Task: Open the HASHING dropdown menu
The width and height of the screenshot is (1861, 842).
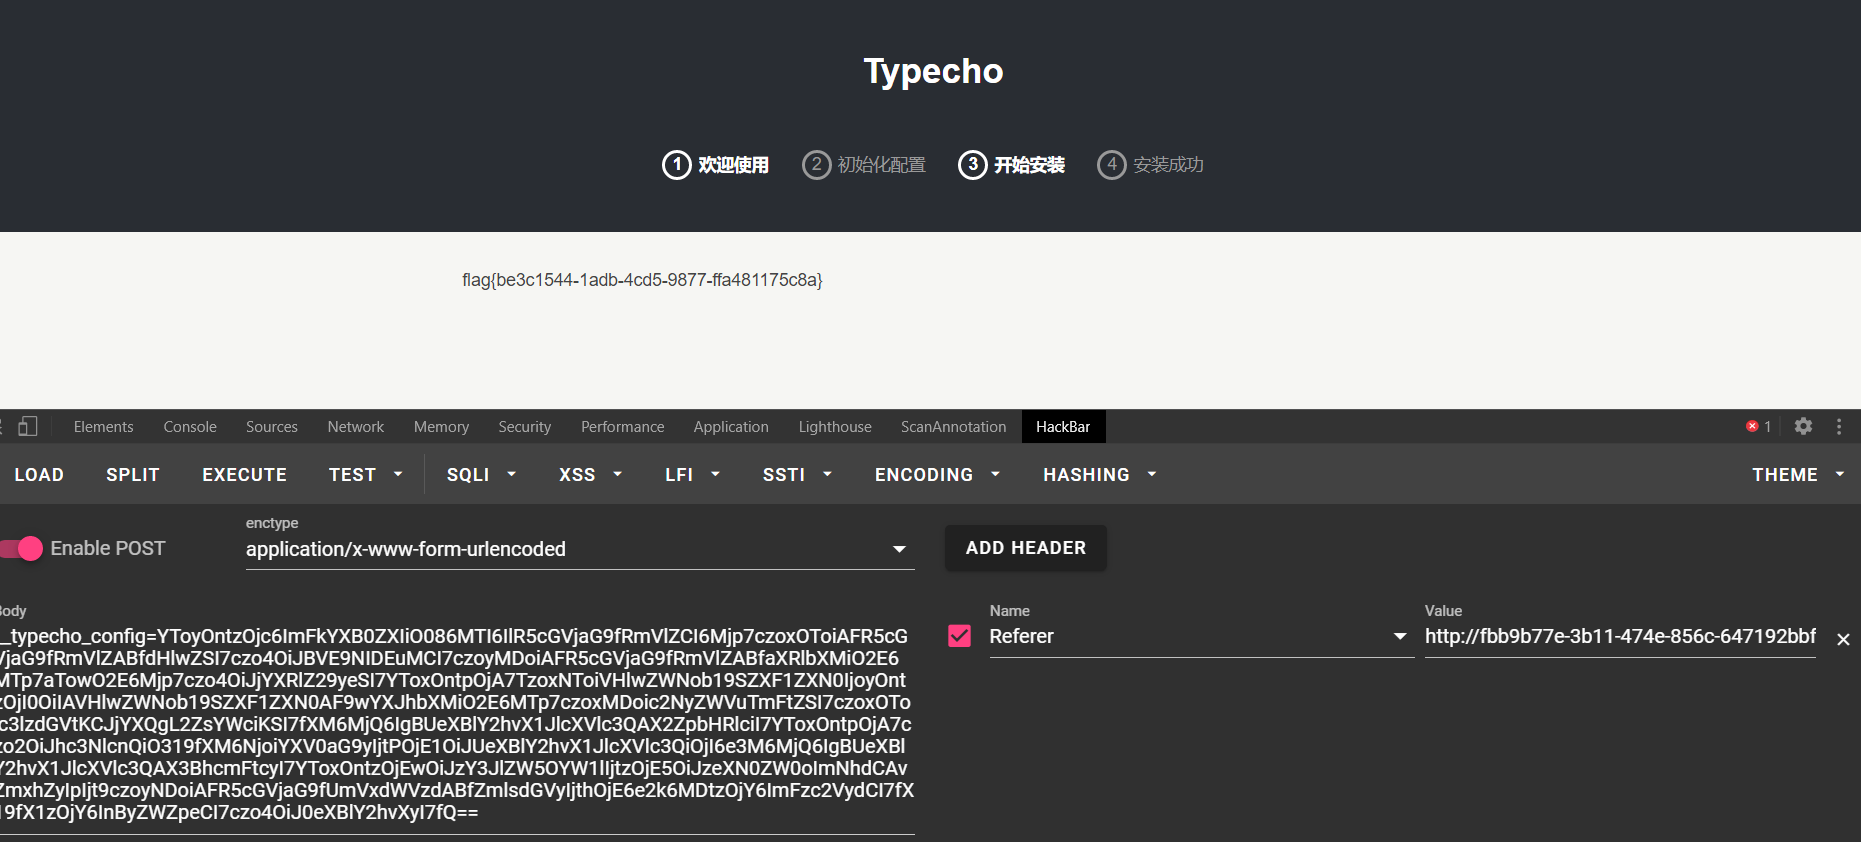Action: [1100, 475]
